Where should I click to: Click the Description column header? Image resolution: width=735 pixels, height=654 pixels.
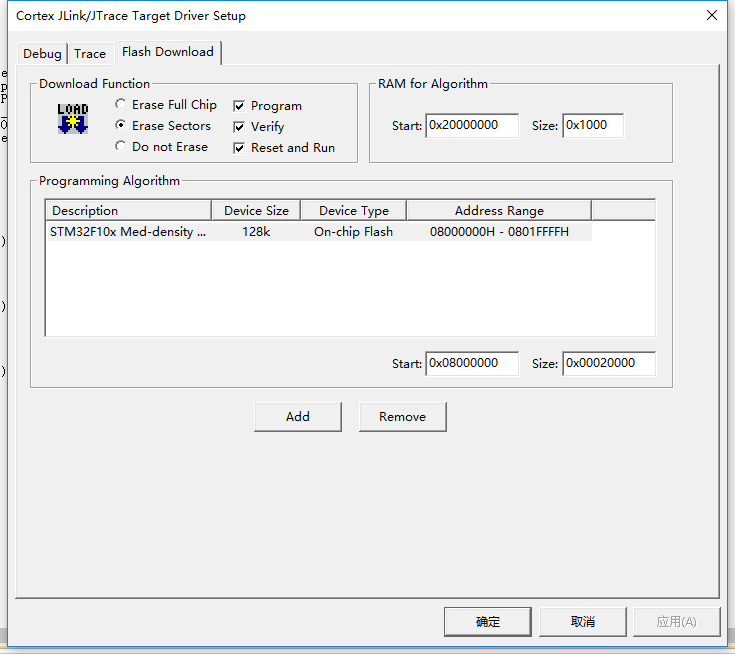[128, 211]
